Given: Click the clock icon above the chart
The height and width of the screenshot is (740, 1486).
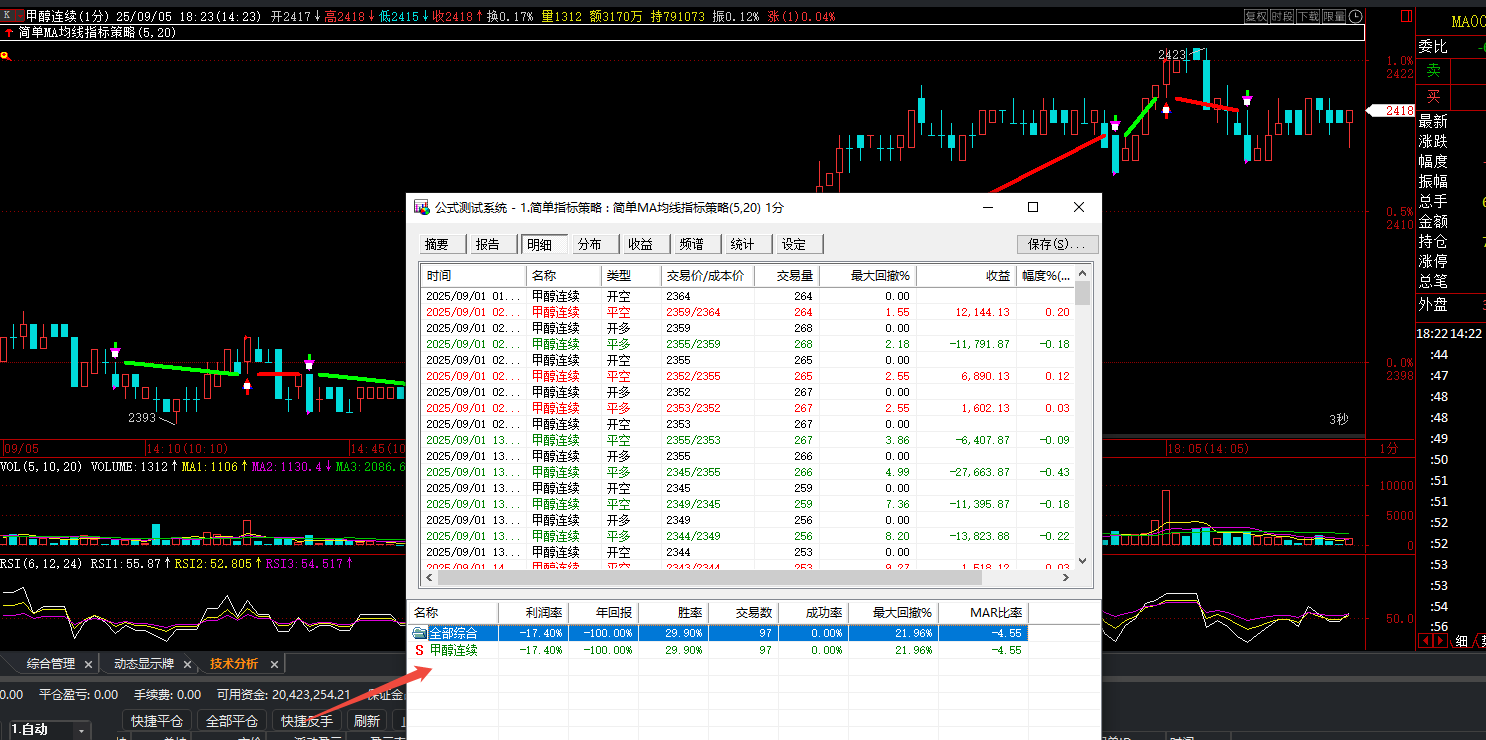Looking at the screenshot, I should click(x=1355, y=16).
